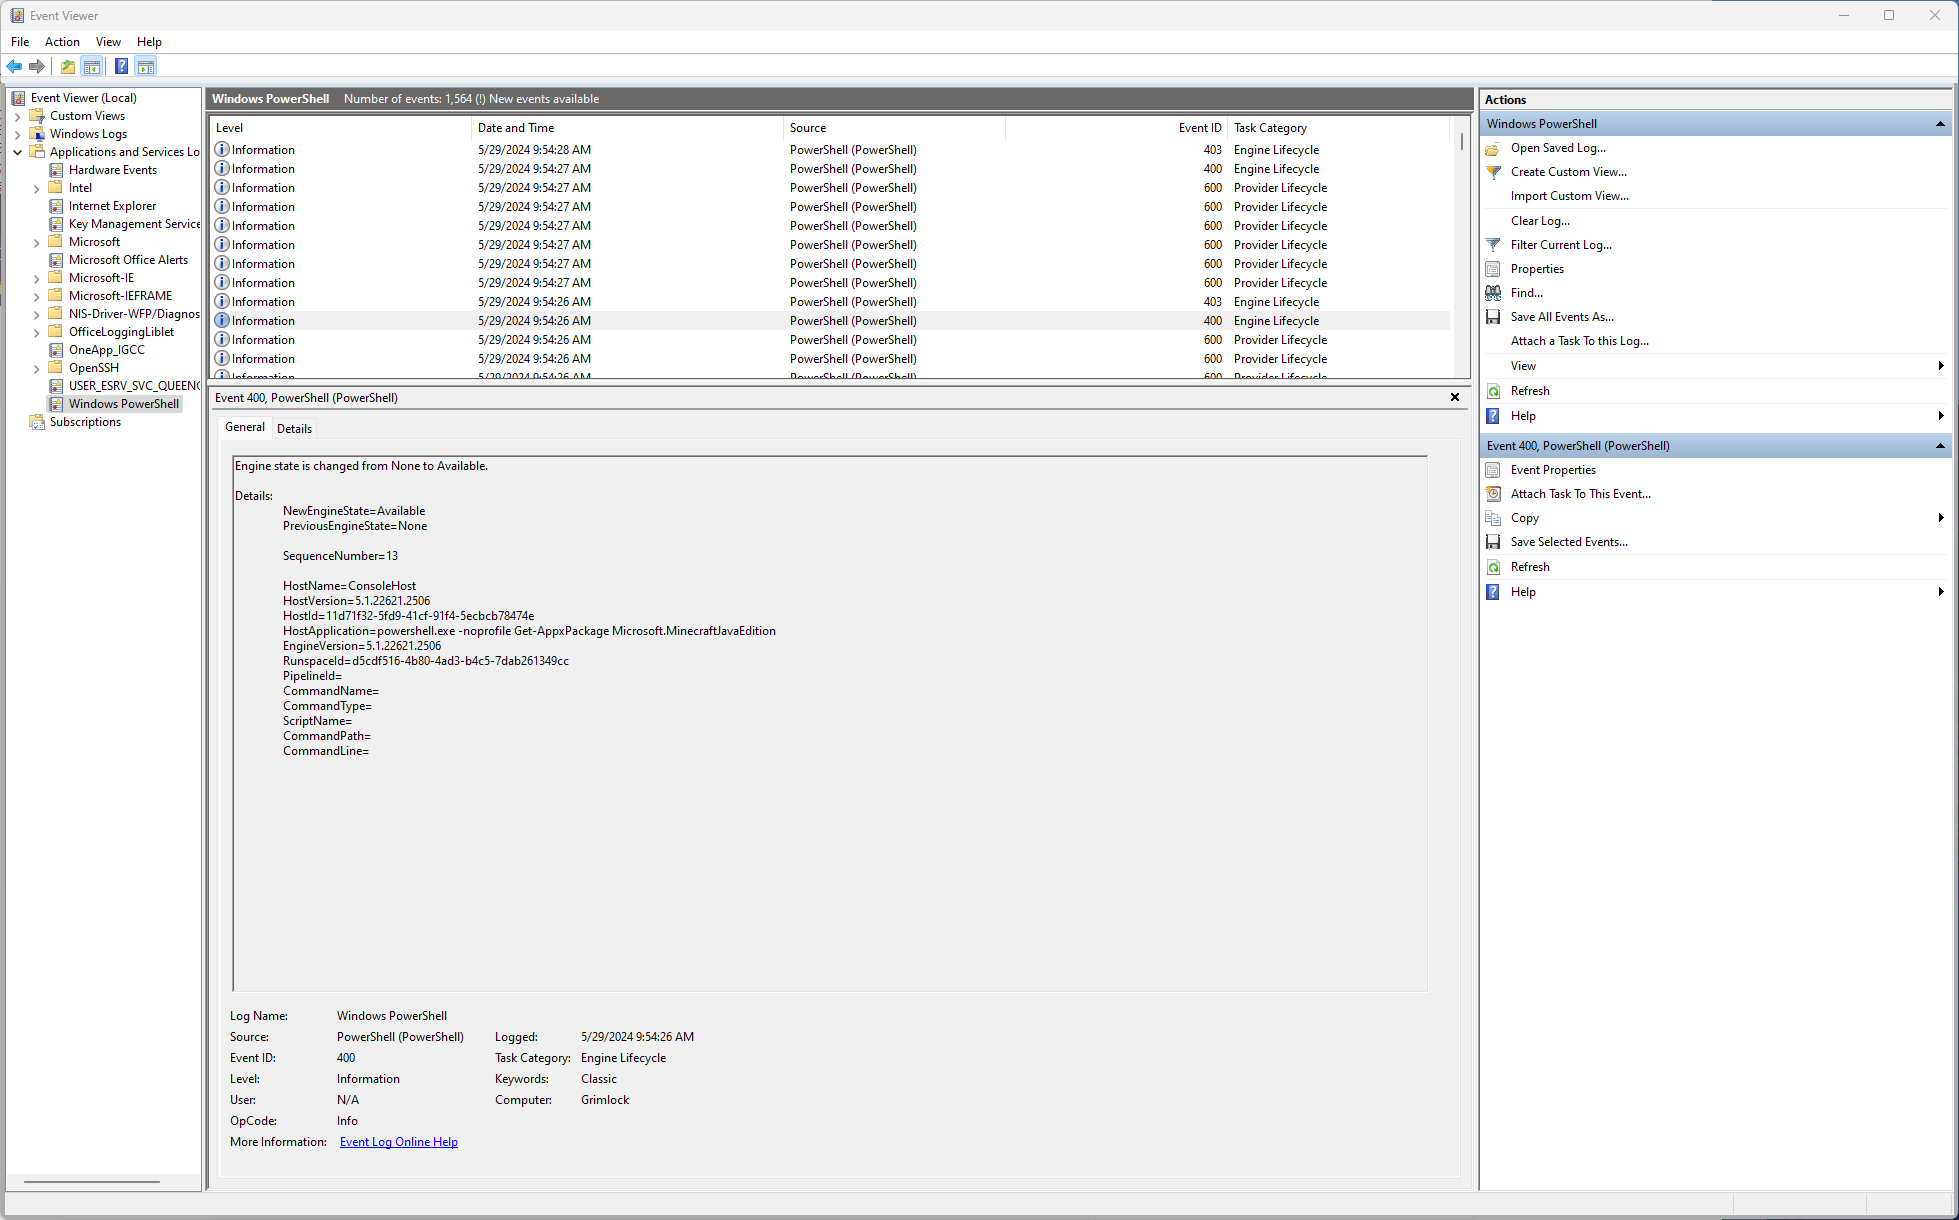Click Save All Events As disk icon
This screenshot has height=1220, width=1959.
[x=1493, y=317]
